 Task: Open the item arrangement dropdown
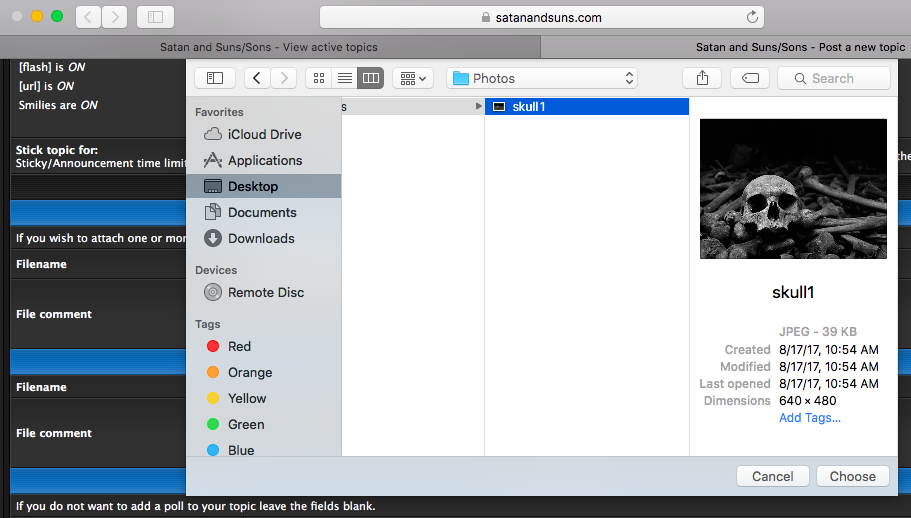click(412, 78)
